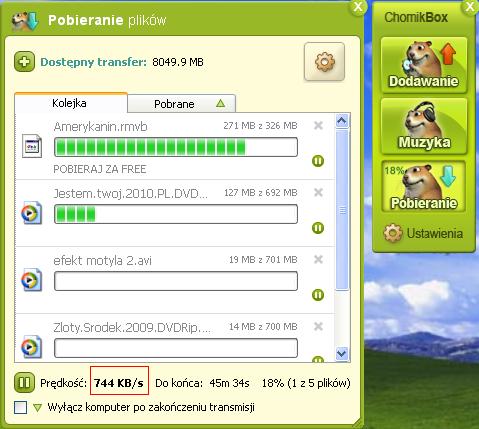Screen dimensions: 479x429
Task: Open the Dodawanie upload hamster icon
Action: click(x=424, y=65)
